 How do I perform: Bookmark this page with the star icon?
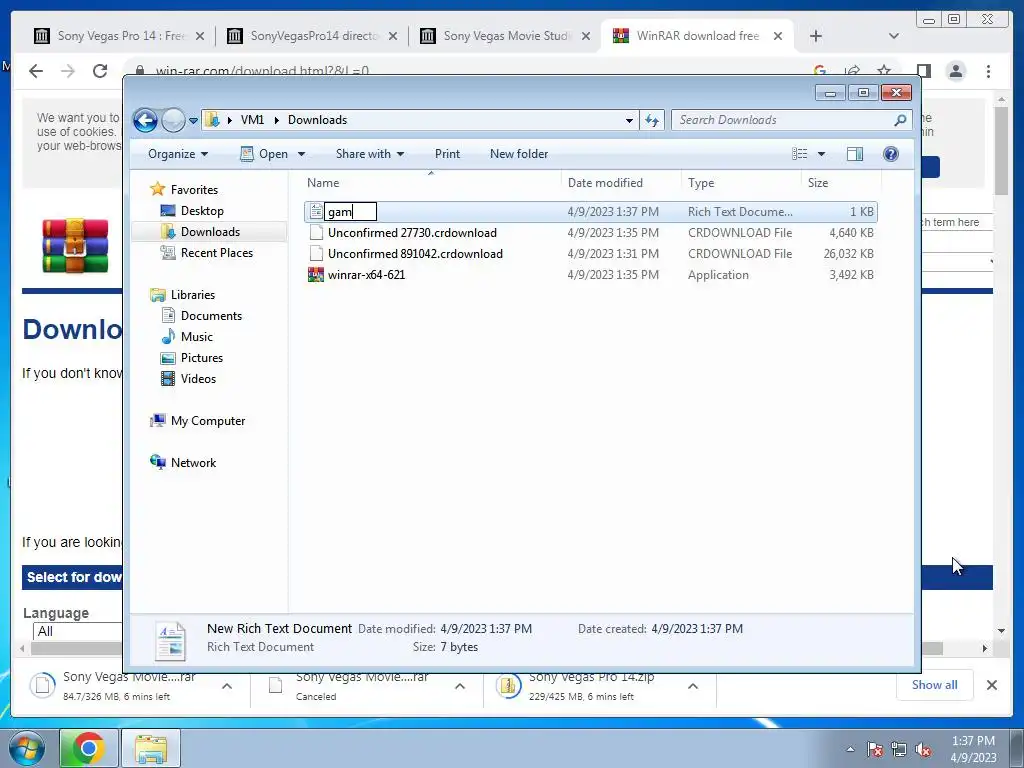[884, 70]
